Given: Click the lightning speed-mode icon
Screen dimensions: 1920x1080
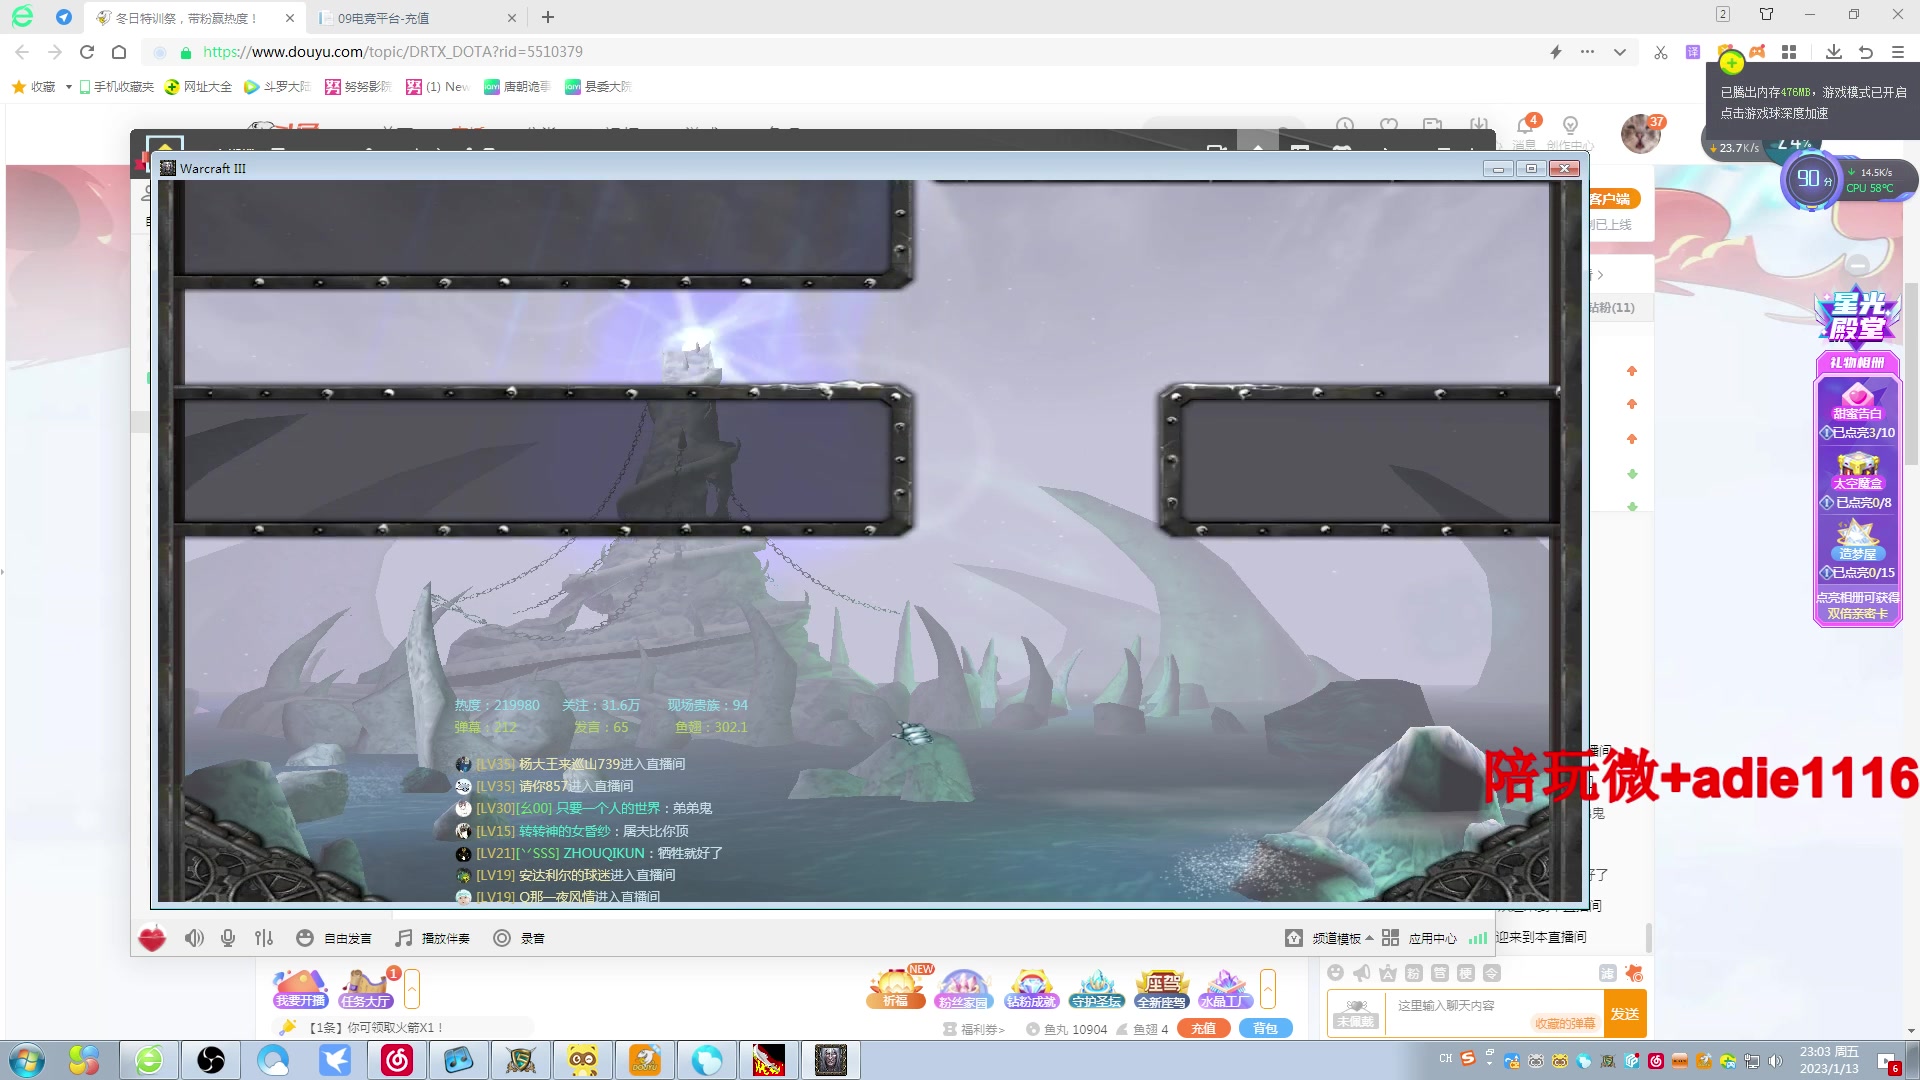Looking at the screenshot, I should click(x=1556, y=52).
